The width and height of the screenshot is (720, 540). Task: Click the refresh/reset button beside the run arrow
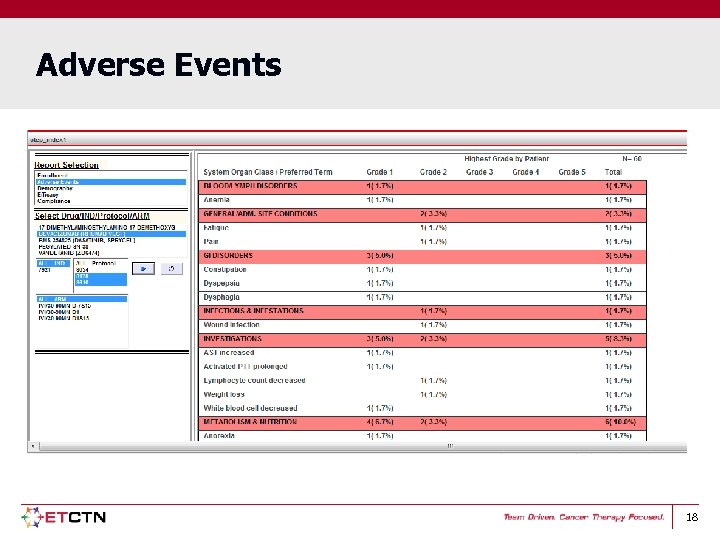172,269
